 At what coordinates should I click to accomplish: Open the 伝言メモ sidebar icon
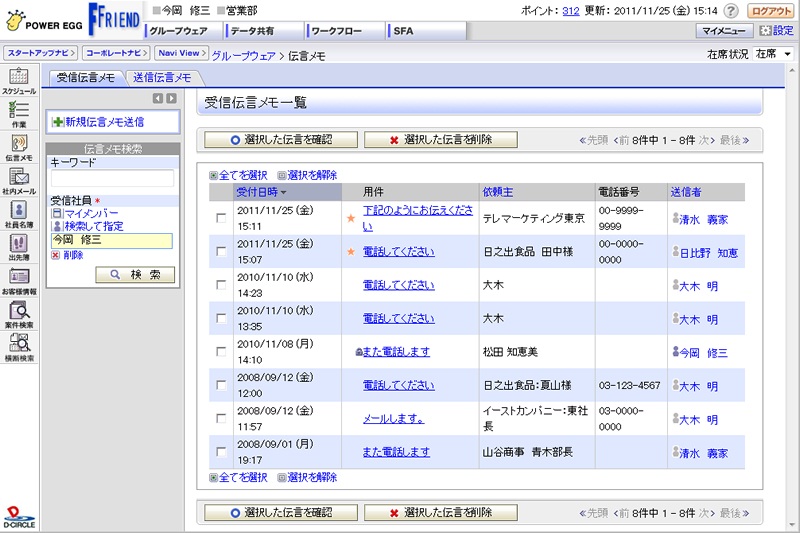coord(19,147)
